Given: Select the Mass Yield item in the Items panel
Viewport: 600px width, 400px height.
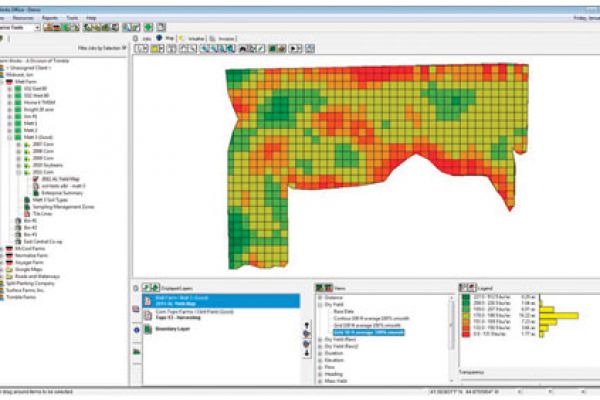Looking at the screenshot, I should 336,381.
